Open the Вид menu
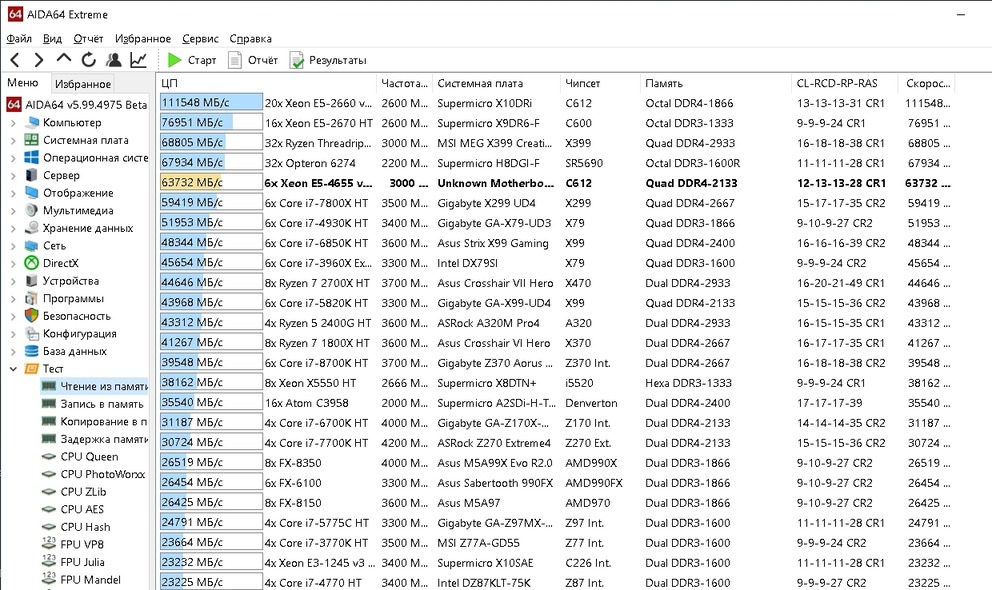Screen dimensions: 992x590 click(53, 39)
